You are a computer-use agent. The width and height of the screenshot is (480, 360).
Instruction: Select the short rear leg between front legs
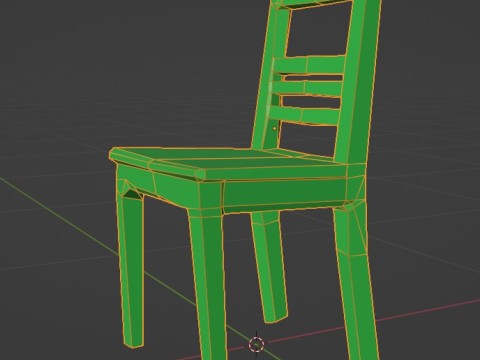pyautogui.click(x=269, y=267)
